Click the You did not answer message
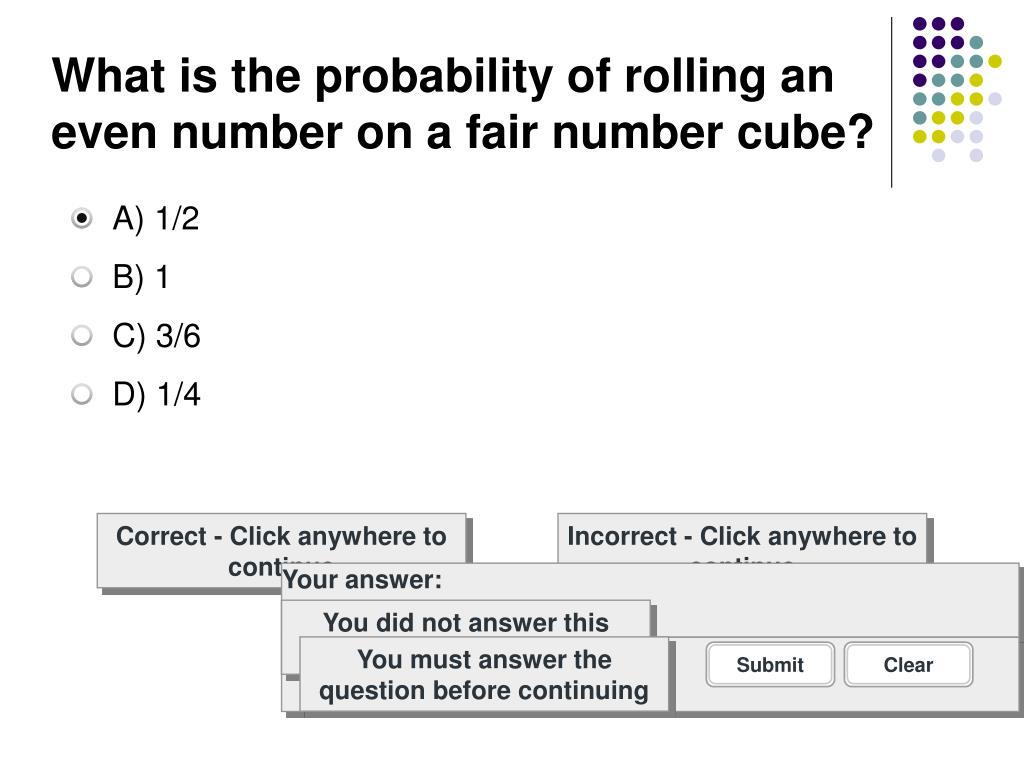 (467, 622)
